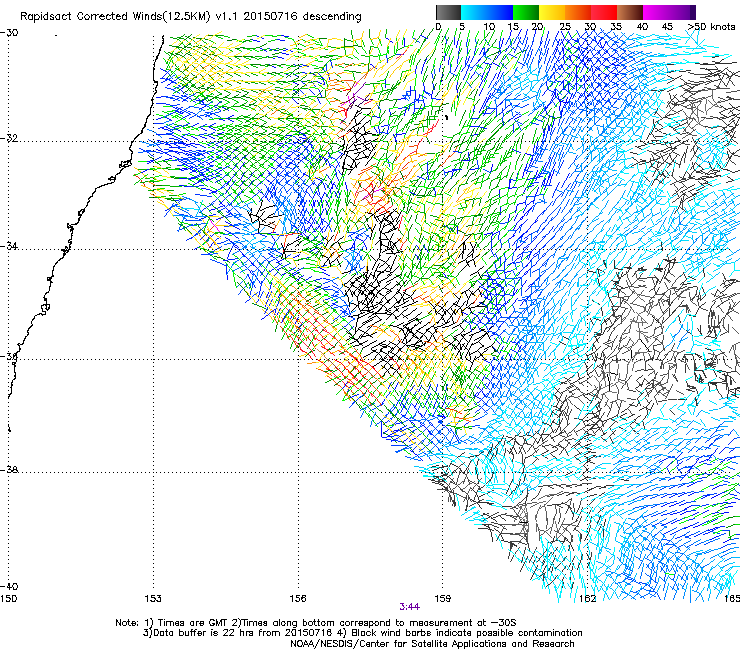Click the longitude label 156
Screen dimensions: 740x650
coord(298,599)
